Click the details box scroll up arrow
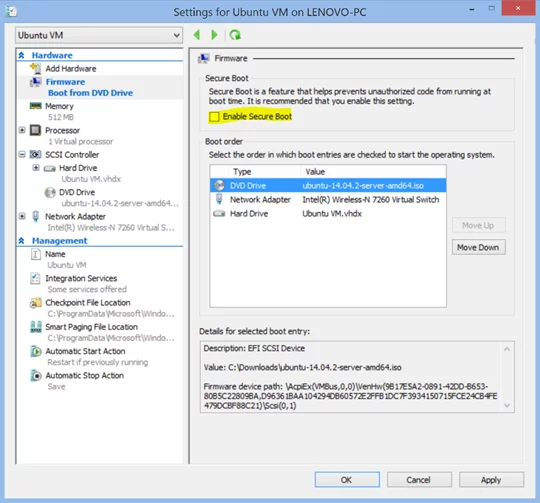Image resolution: width=540 pixels, height=503 pixels. [x=507, y=349]
